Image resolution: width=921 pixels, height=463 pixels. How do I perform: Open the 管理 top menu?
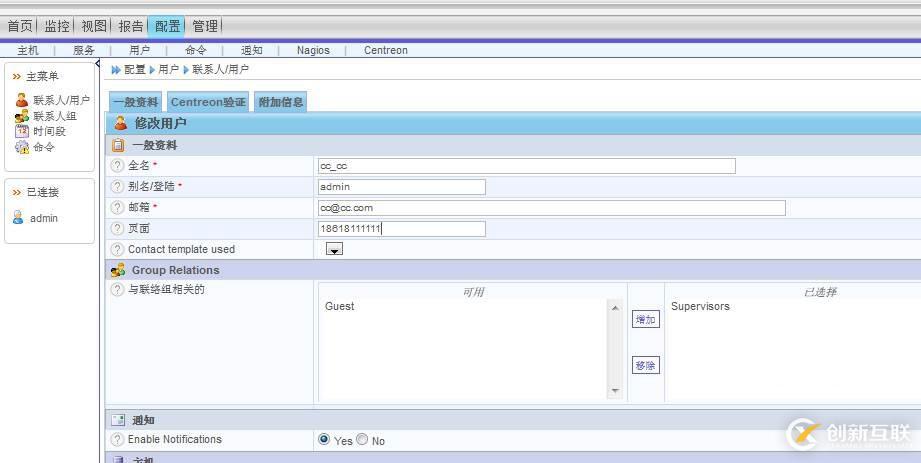tap(205, 26)
